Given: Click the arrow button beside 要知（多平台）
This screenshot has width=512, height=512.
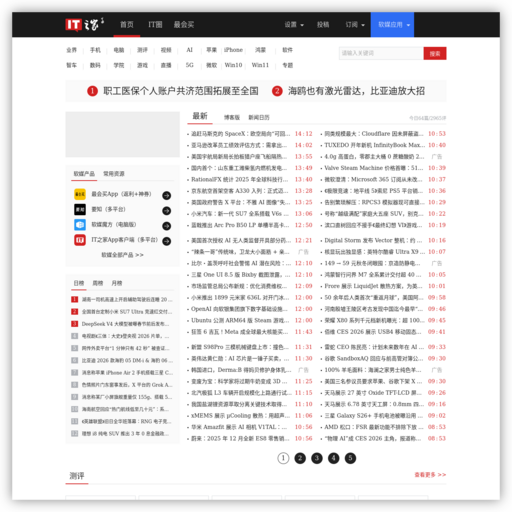Looking at the screenshot, I should click(x=167, y=211).
